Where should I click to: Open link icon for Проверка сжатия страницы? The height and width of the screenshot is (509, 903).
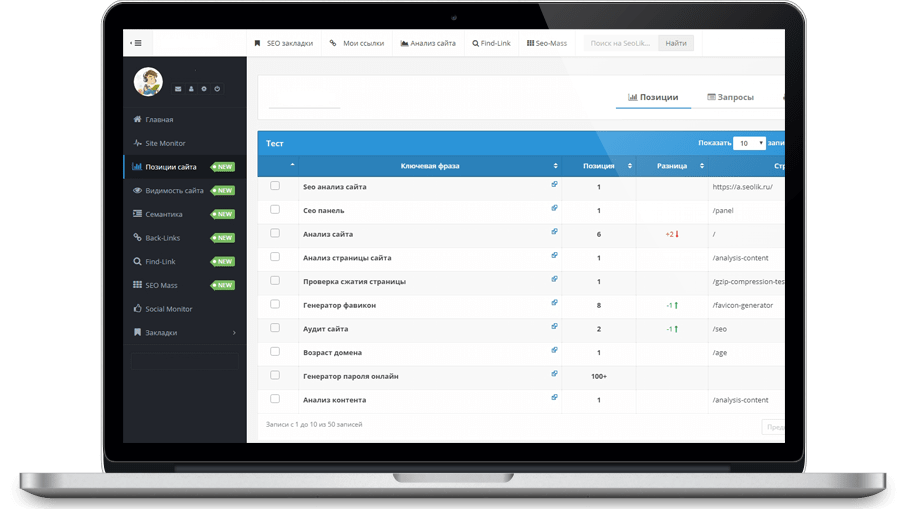coord(554,279)
